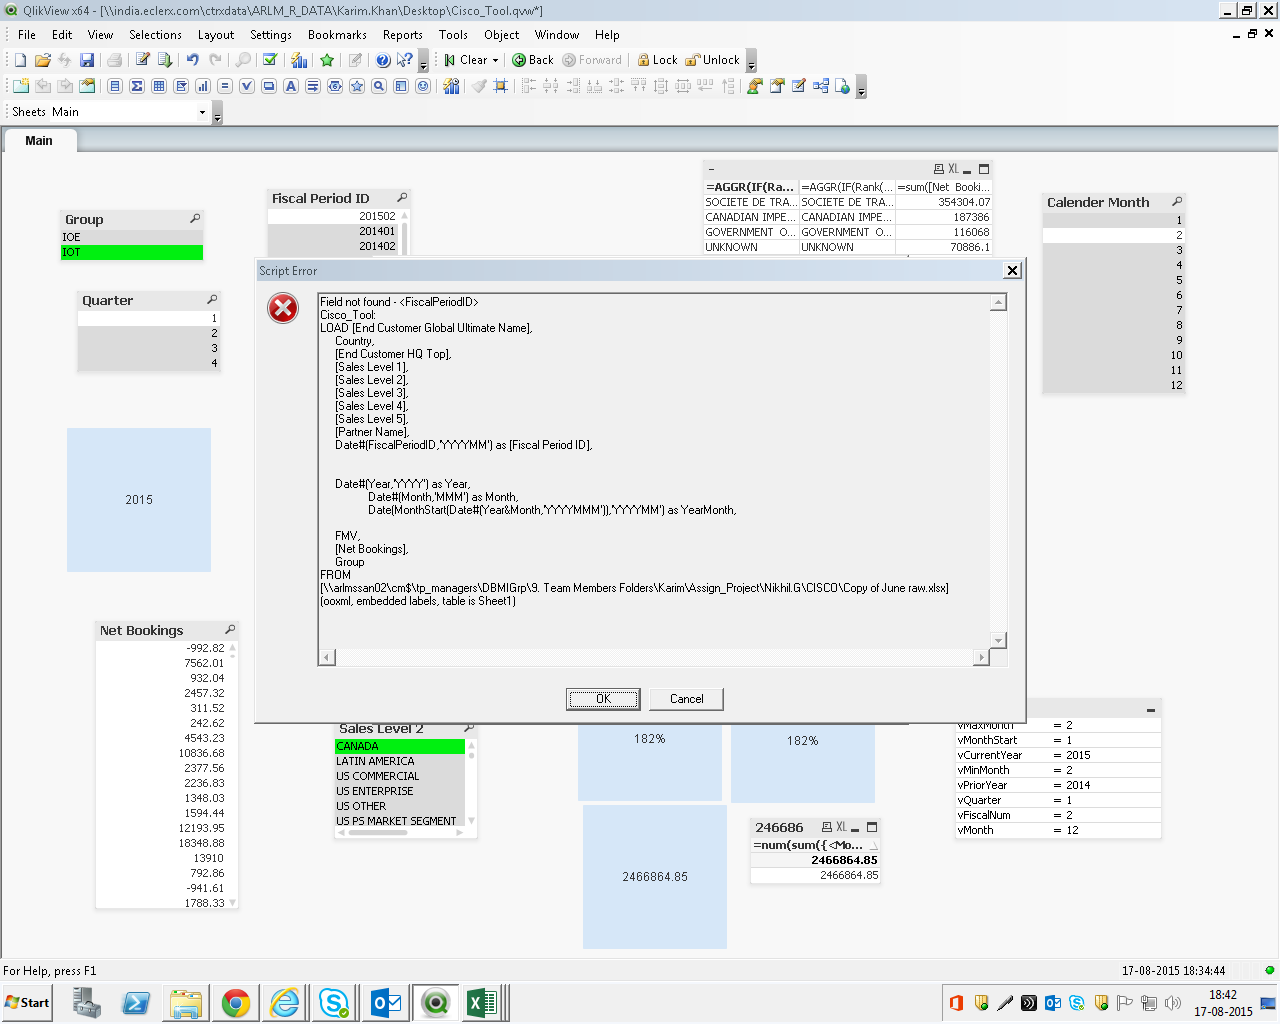Create a Bookmark Object star icon
Screen dimensions: 1280x1024
tap(357, 86)
